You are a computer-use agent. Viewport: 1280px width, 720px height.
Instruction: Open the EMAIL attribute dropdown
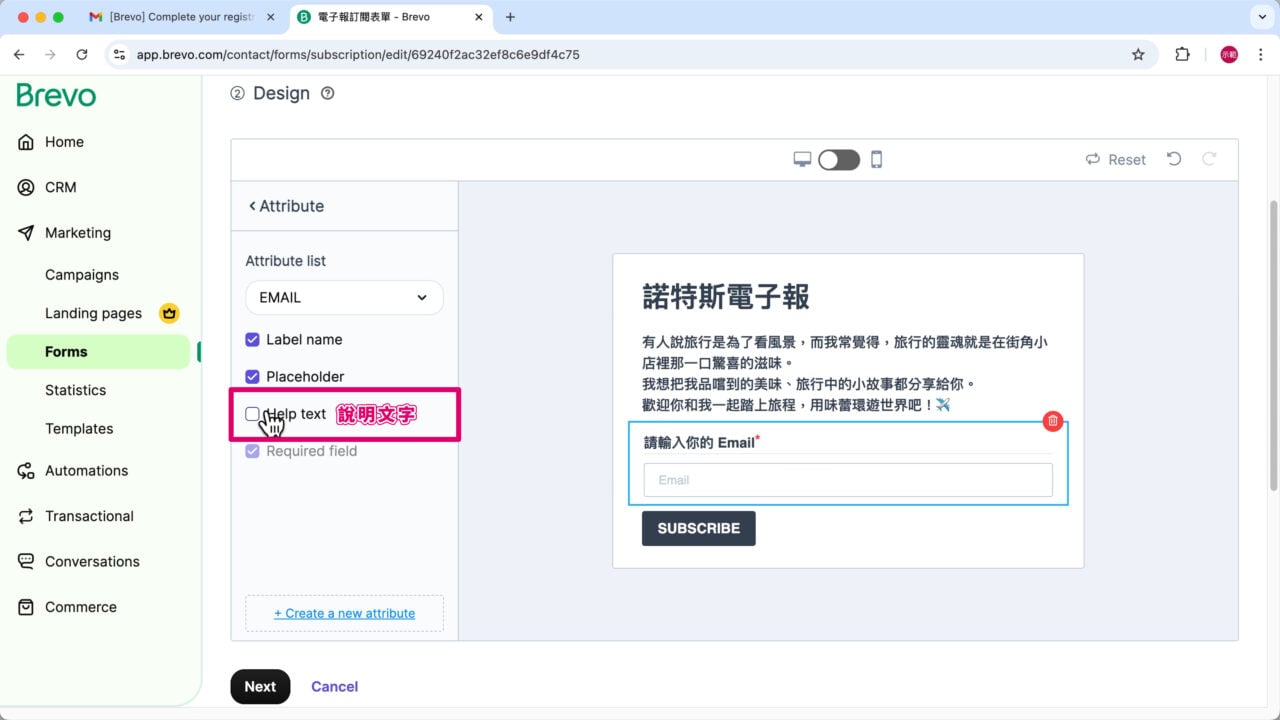click(344, 297)
